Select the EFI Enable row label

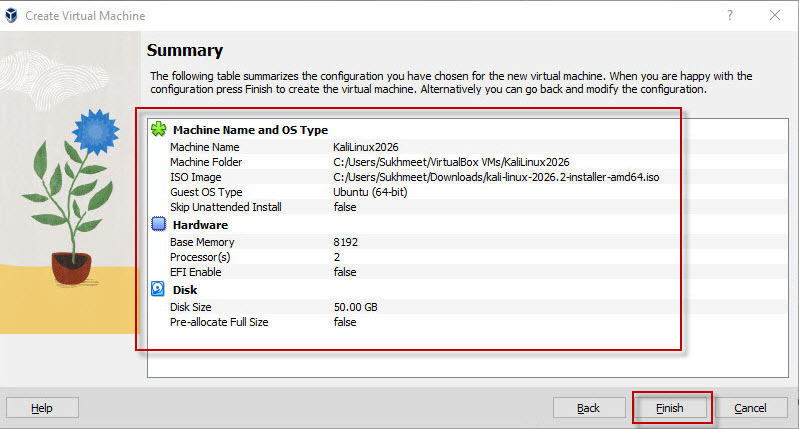pos(196,272)
